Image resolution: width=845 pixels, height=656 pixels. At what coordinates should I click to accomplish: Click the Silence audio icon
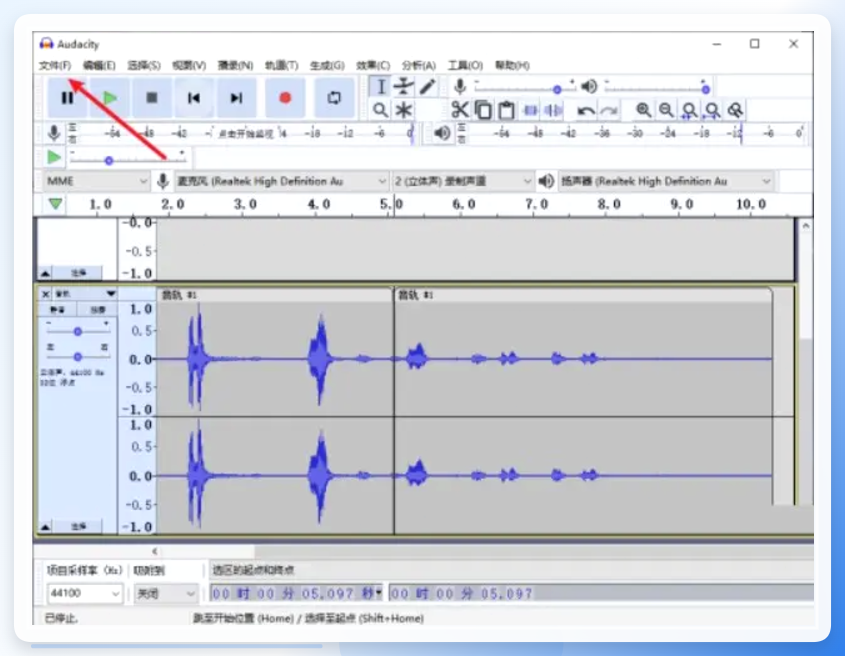click(553, 110)
